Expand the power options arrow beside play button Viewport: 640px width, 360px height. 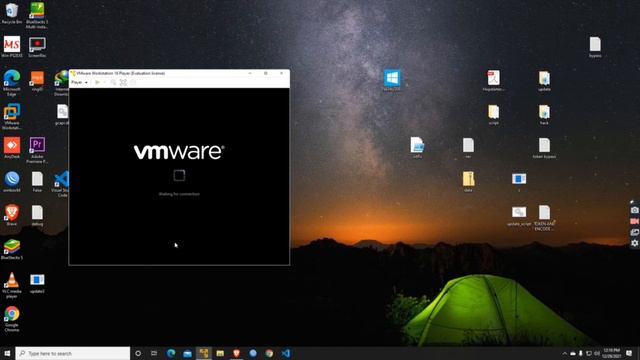coord(104,82)
